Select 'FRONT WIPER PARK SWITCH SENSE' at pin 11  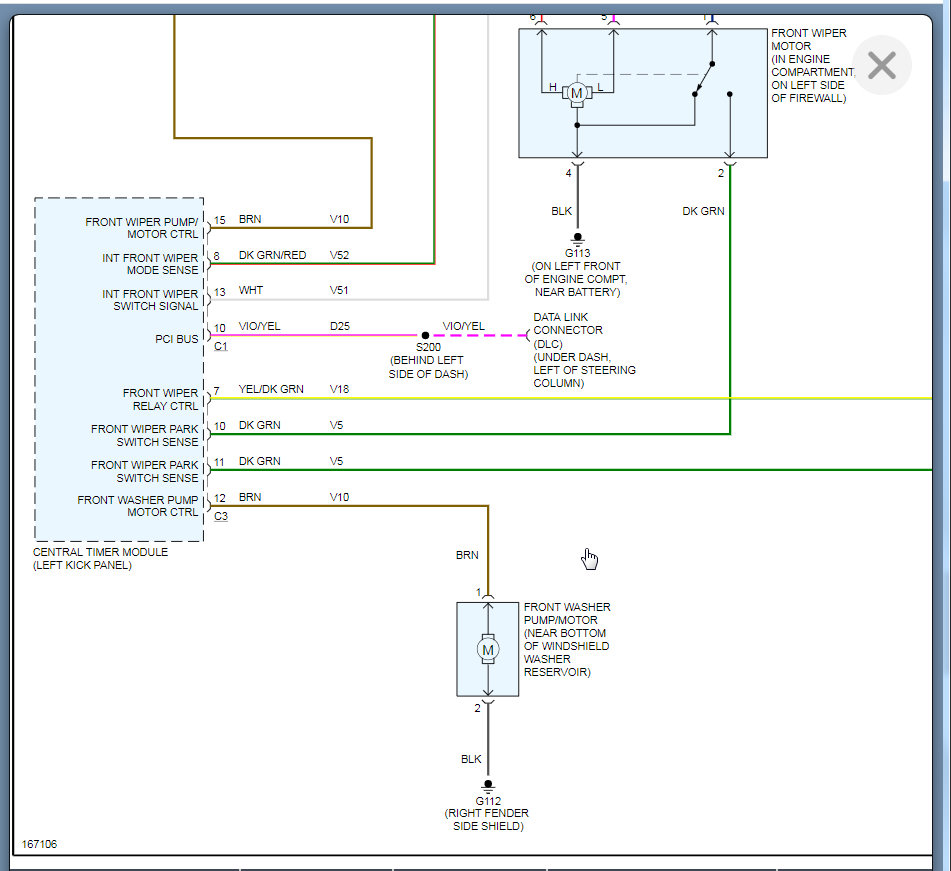tap(144, 471)
